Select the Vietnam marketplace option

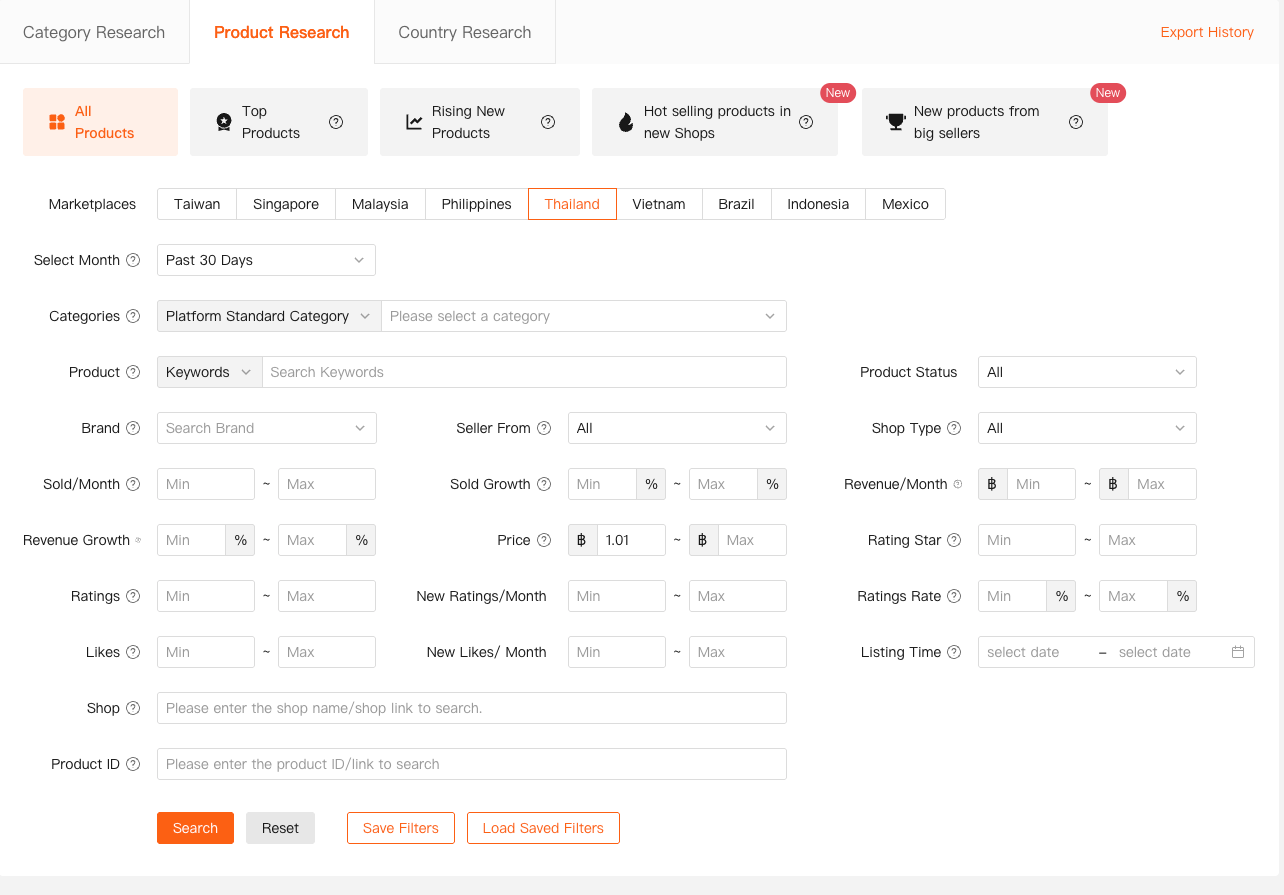click(658, 204)
